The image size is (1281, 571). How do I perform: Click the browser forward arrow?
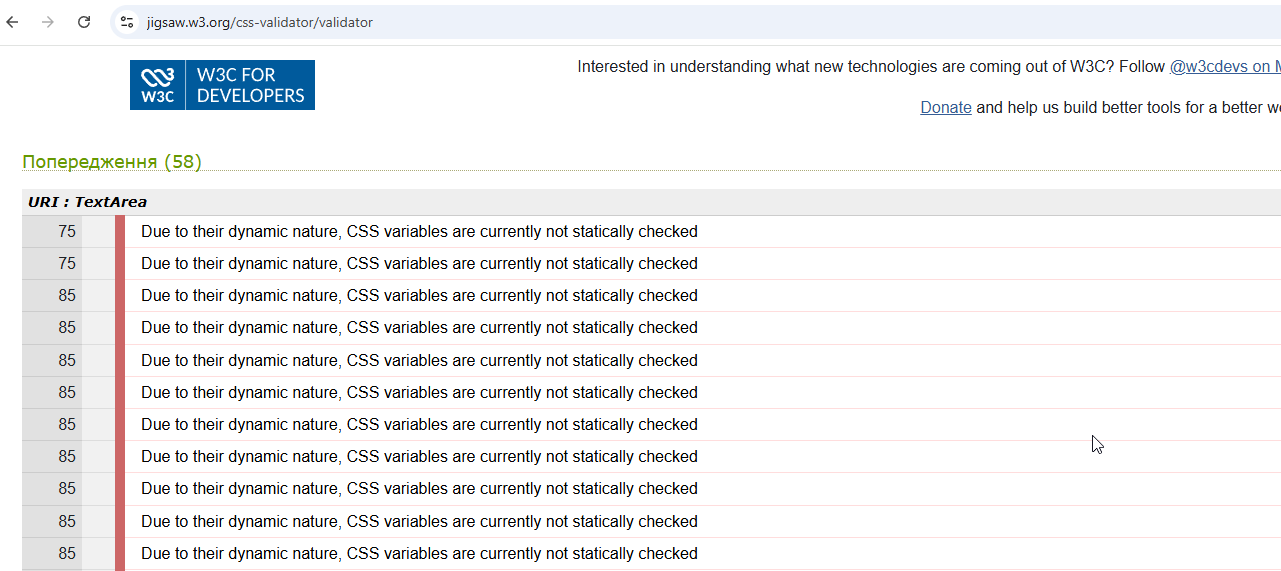[48, 22]
